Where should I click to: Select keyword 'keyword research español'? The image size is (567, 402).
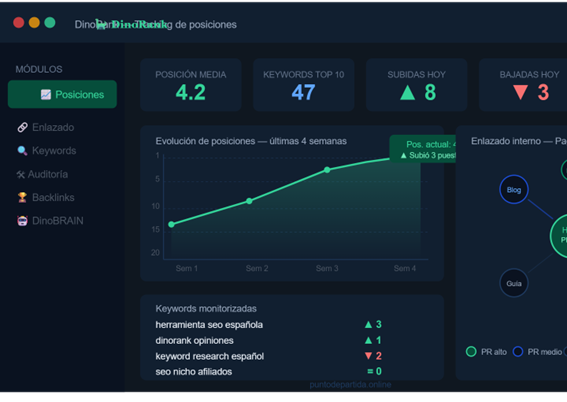[210, 356]
